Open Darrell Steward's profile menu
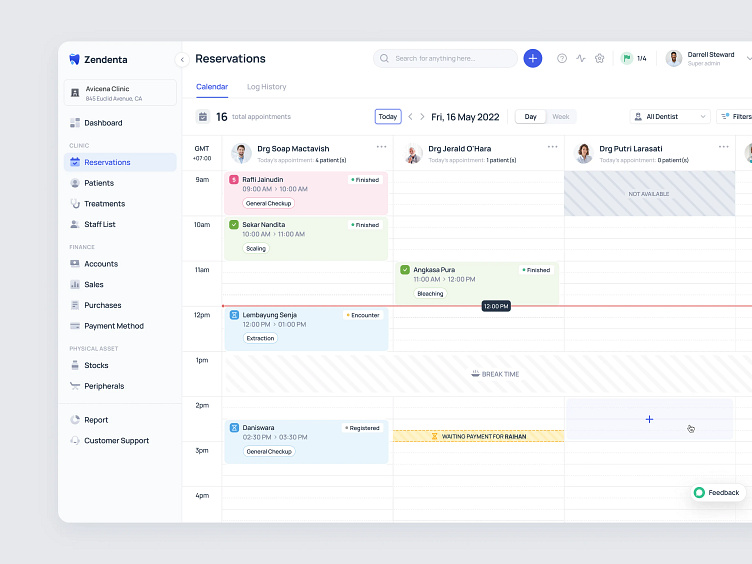This screenshot has width=752, height=564. [708, 59]
